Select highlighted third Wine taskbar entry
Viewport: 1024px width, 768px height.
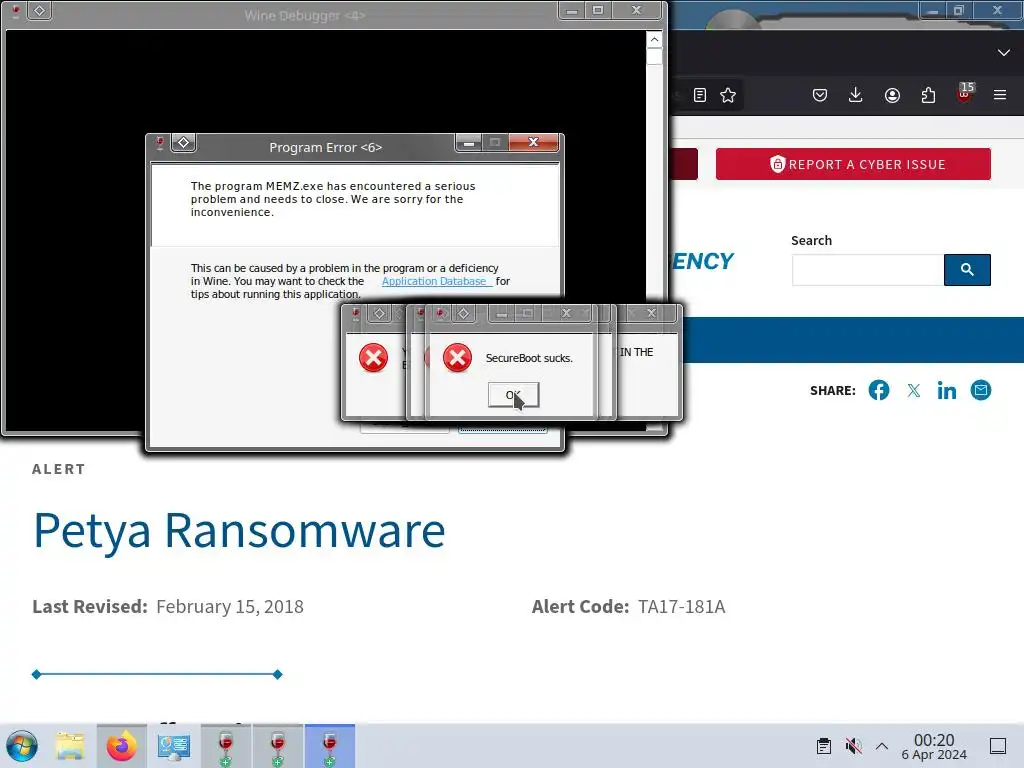click(x=330, y=746)
